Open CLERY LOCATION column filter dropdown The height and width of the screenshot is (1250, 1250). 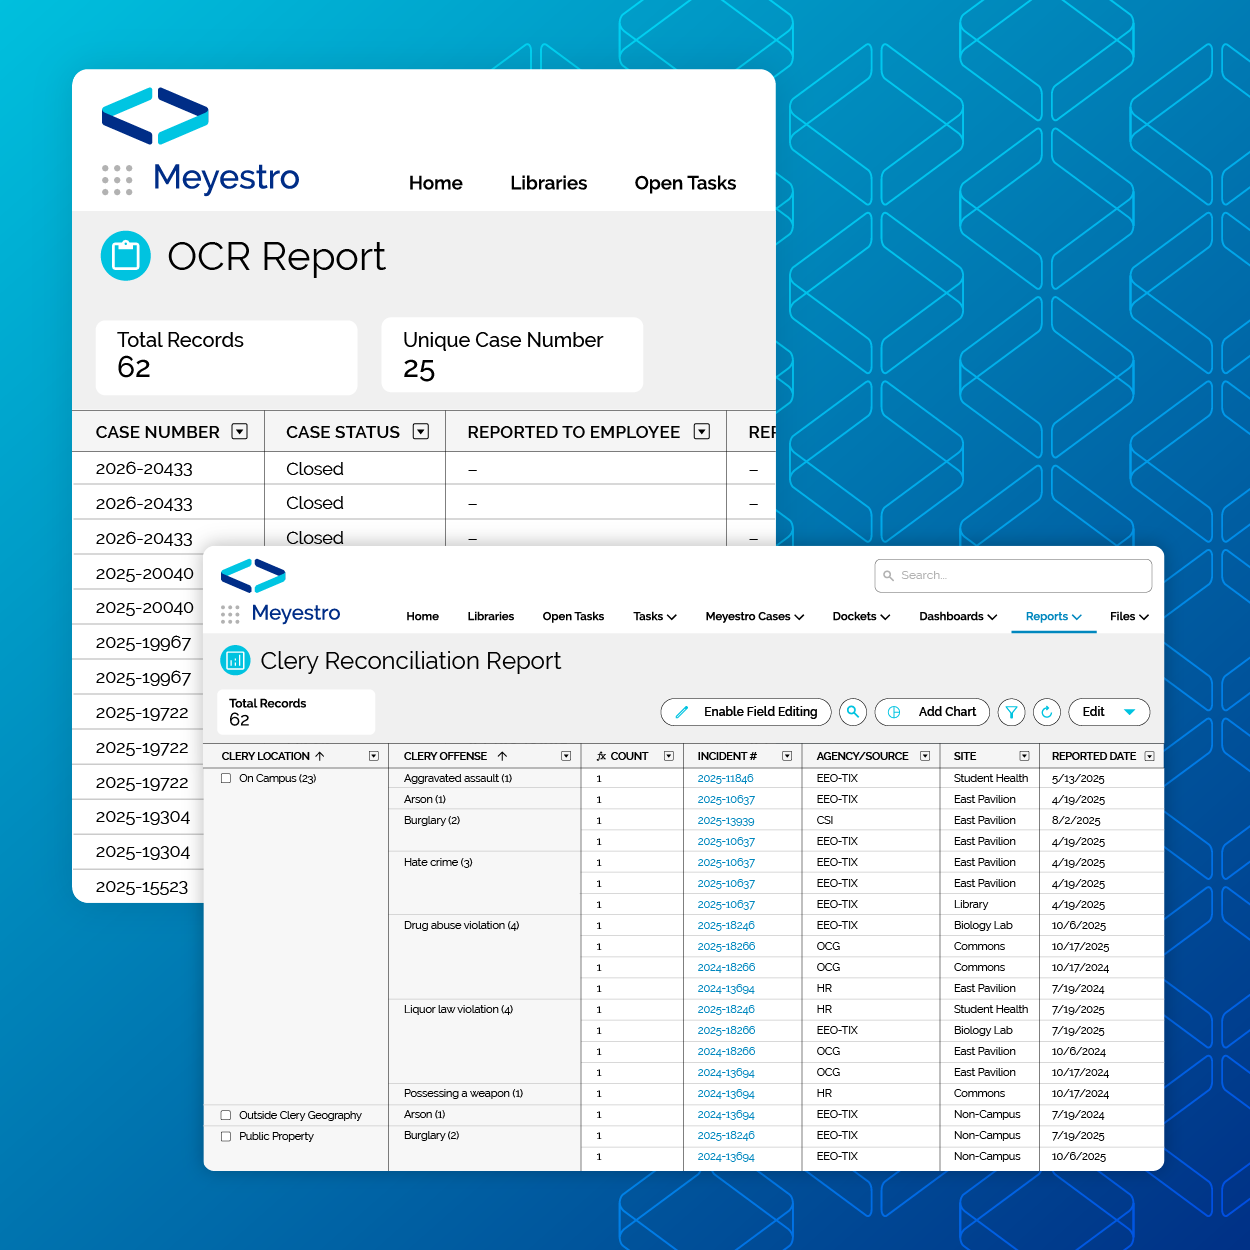374,756
